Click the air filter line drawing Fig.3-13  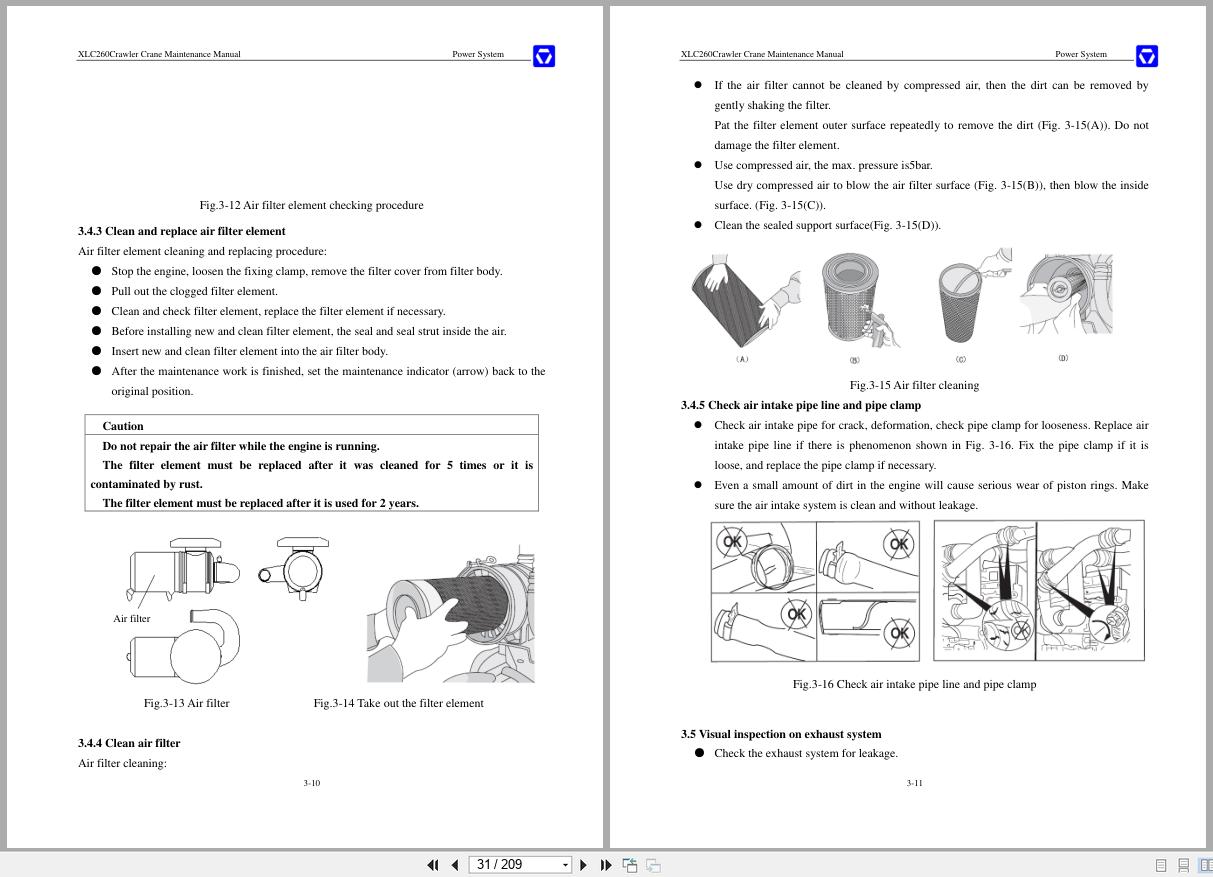[x=228, y=610]
